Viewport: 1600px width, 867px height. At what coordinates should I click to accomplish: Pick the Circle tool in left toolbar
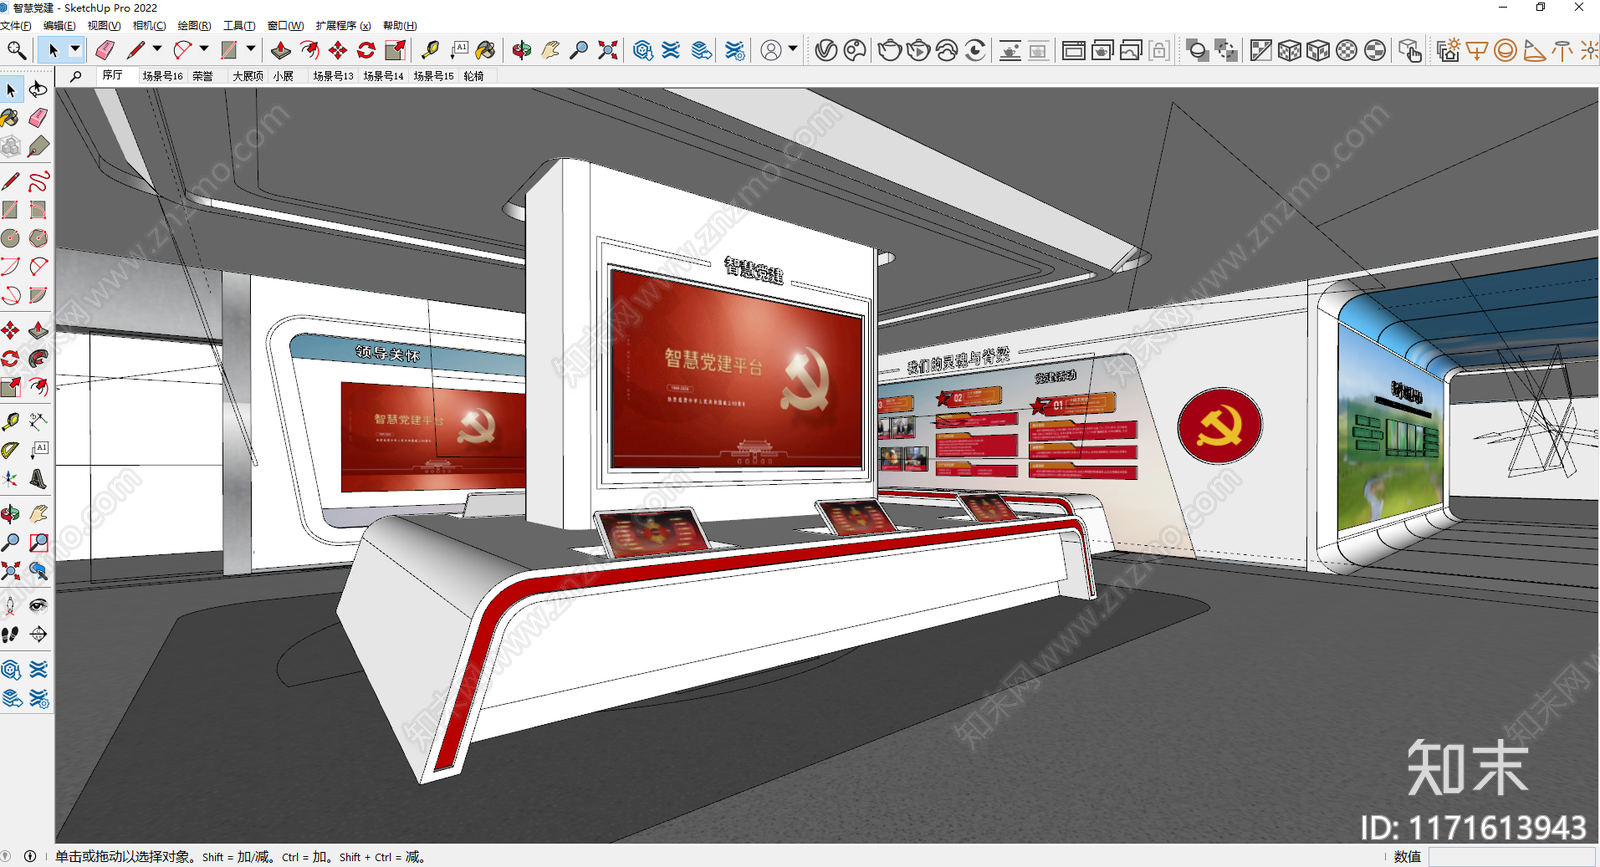(10, 238)
